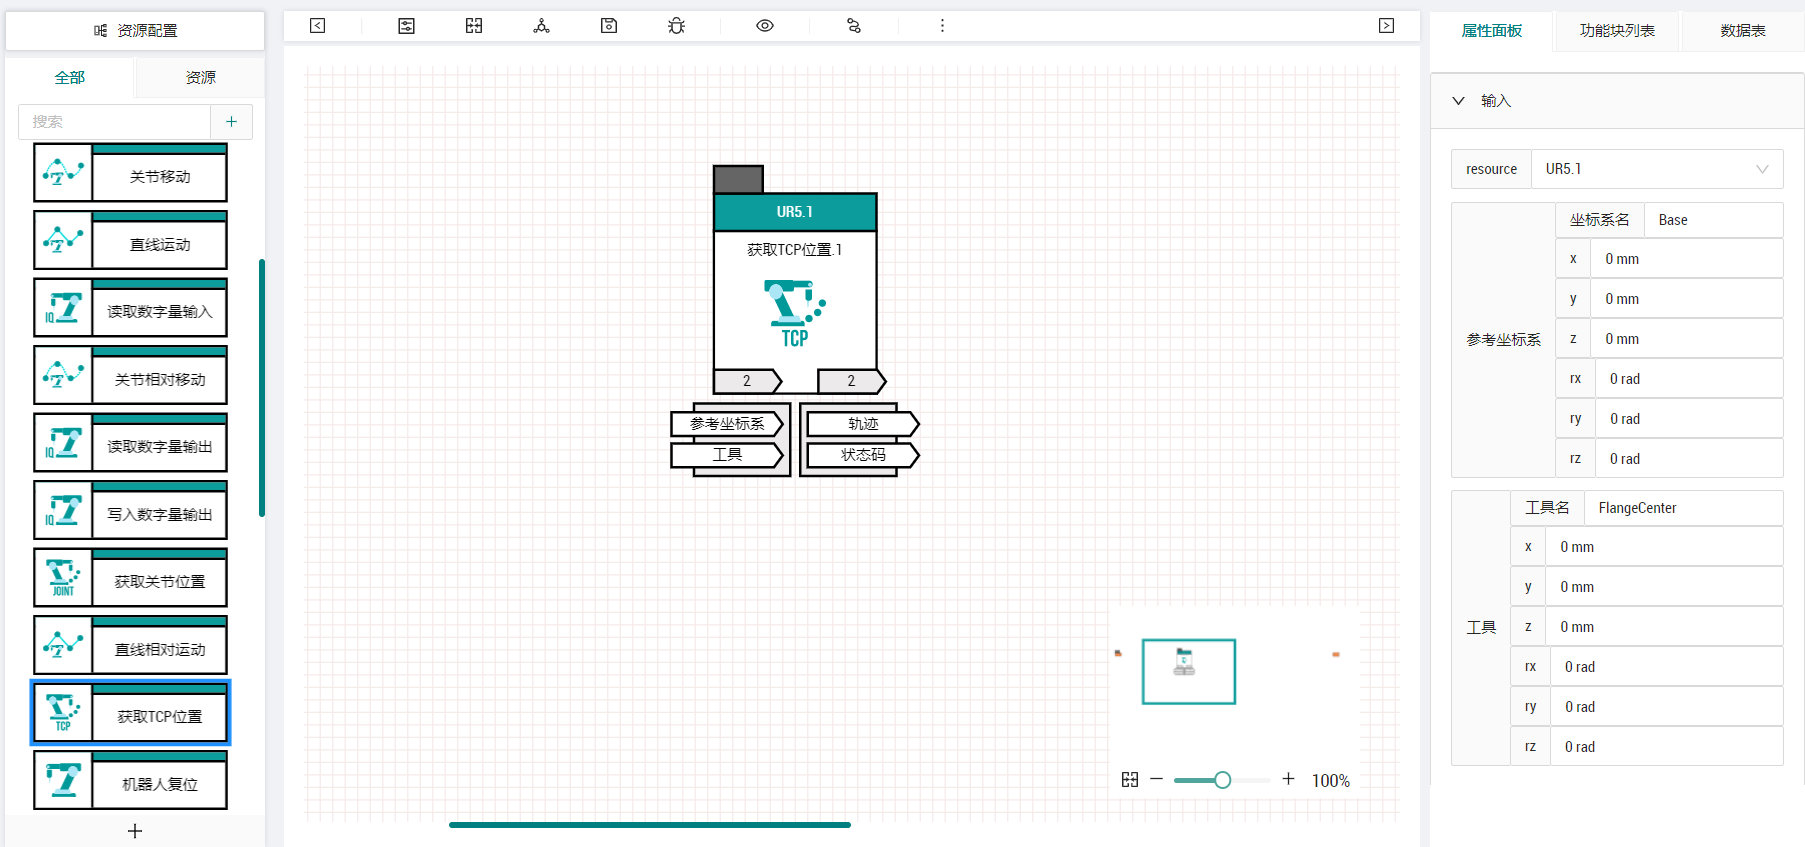
Task: Edit the 工具 rz value field
Action: point(1666,747)
